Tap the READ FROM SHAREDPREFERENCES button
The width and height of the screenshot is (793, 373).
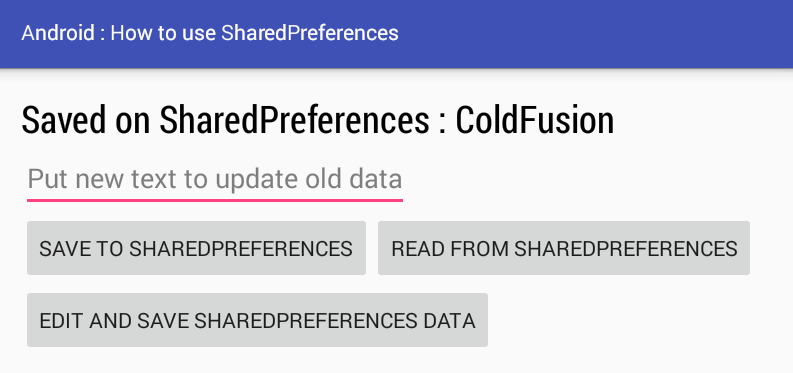pos(564,248)
